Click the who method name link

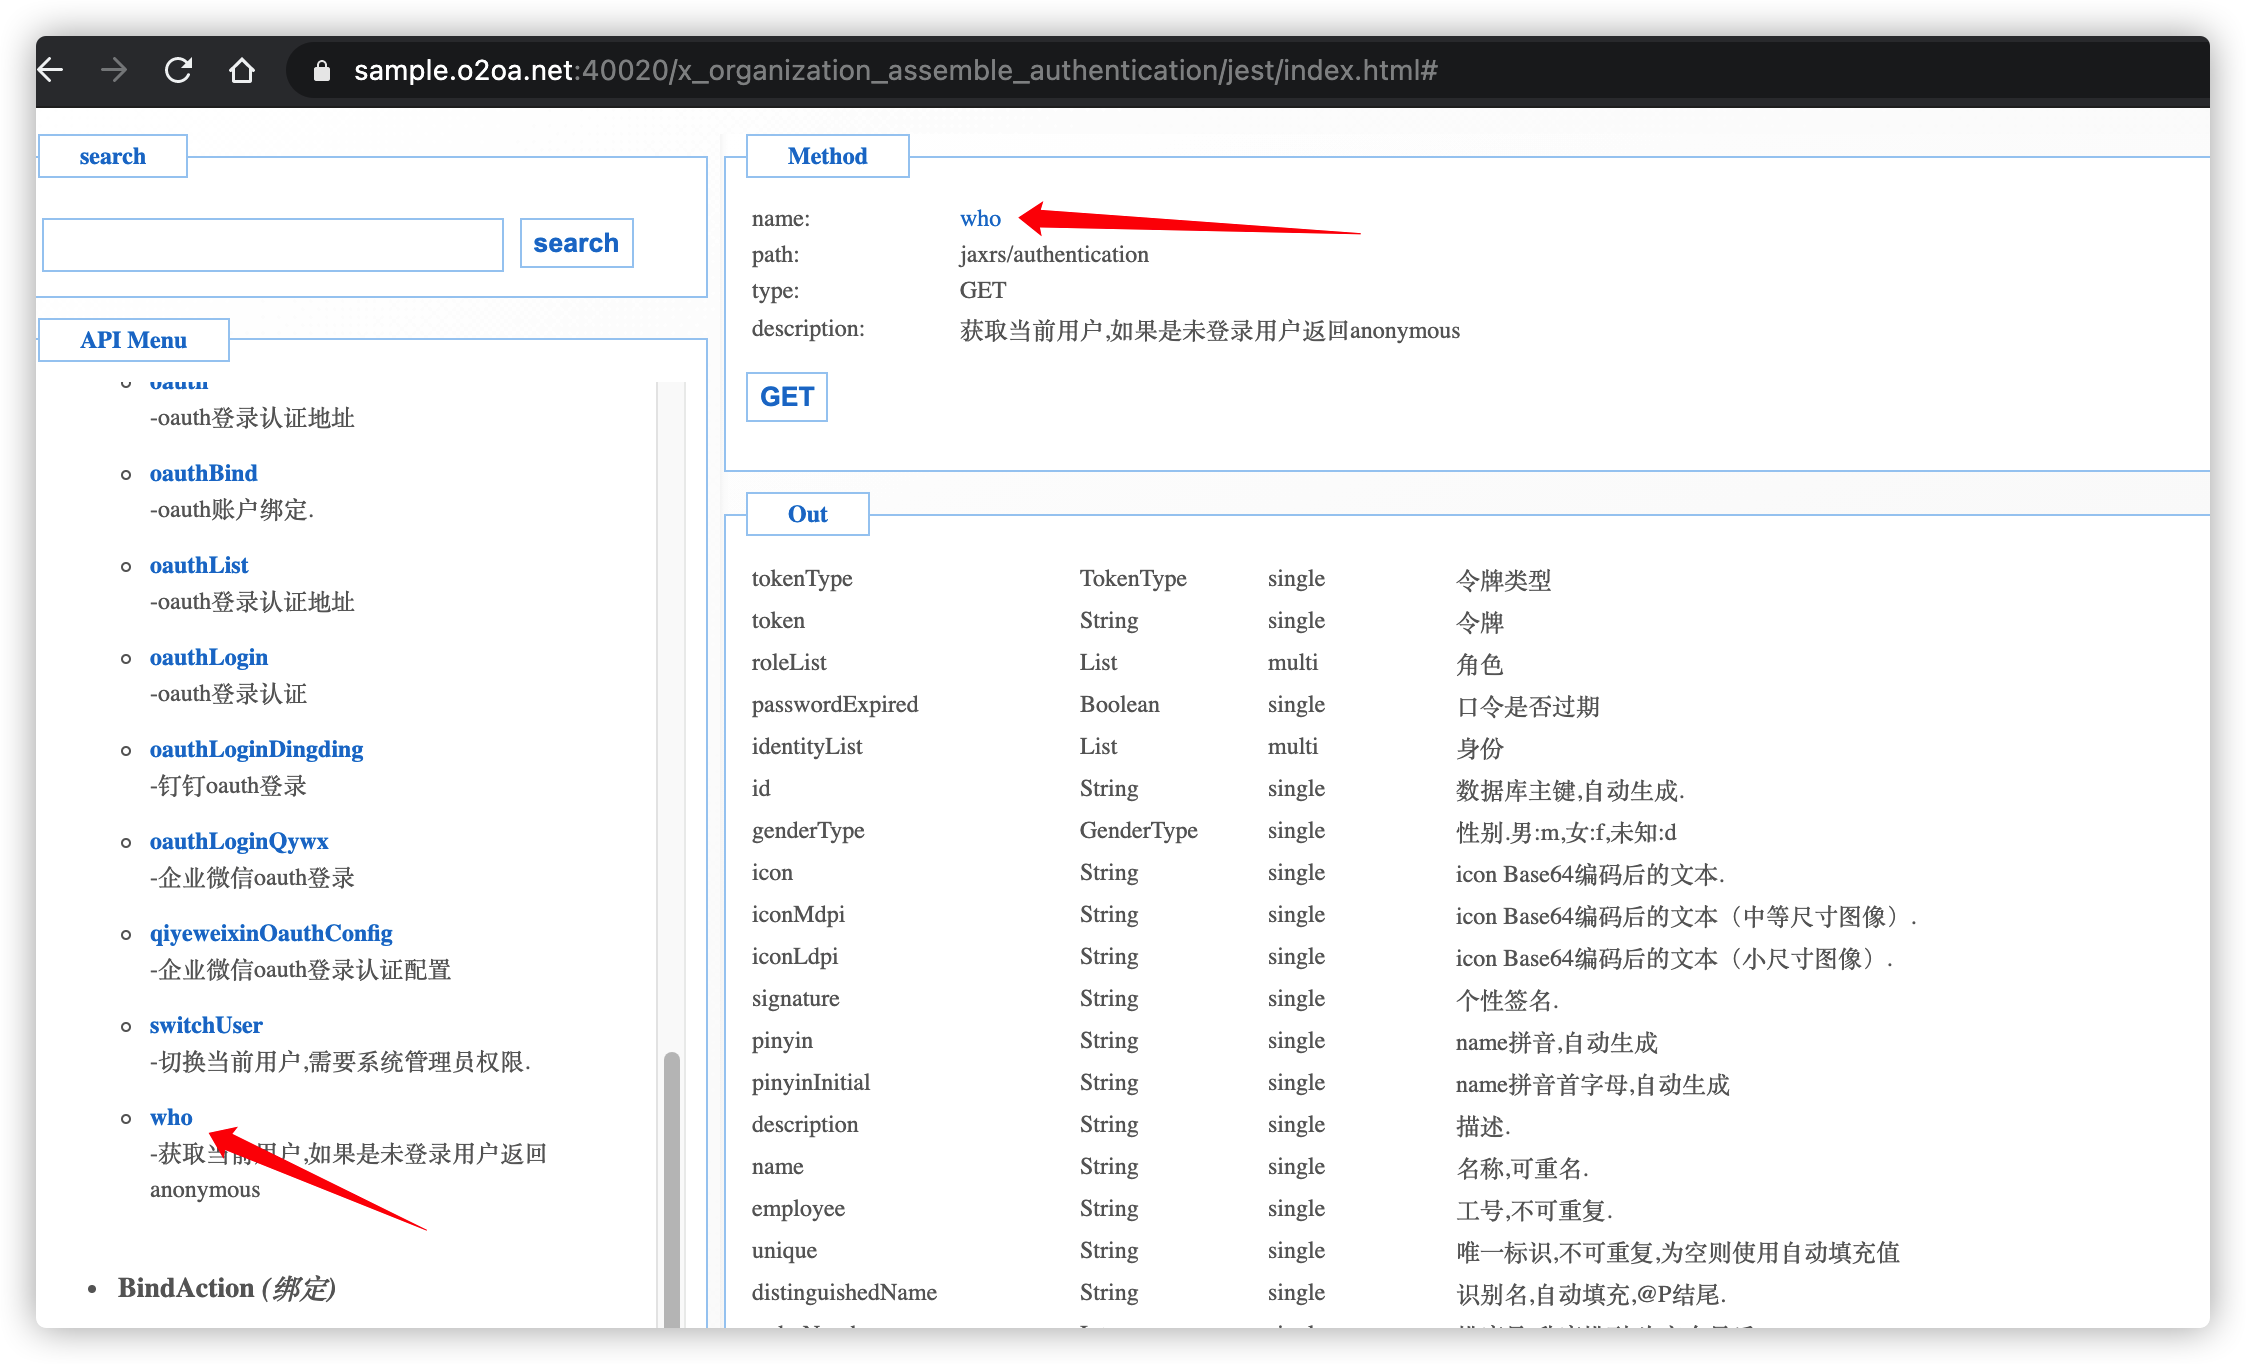coord(980,218)
